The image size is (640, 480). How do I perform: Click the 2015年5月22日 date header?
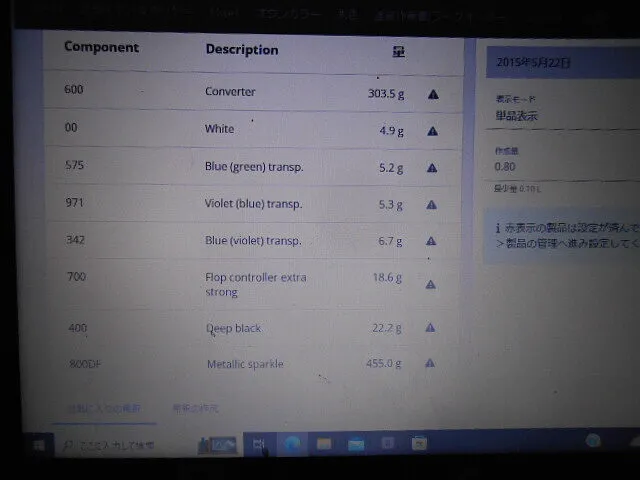tap(534, 63)
